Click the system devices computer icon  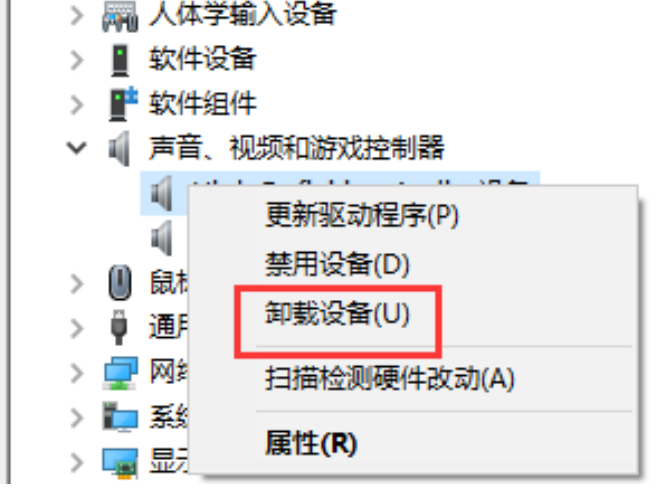[120, 417]
